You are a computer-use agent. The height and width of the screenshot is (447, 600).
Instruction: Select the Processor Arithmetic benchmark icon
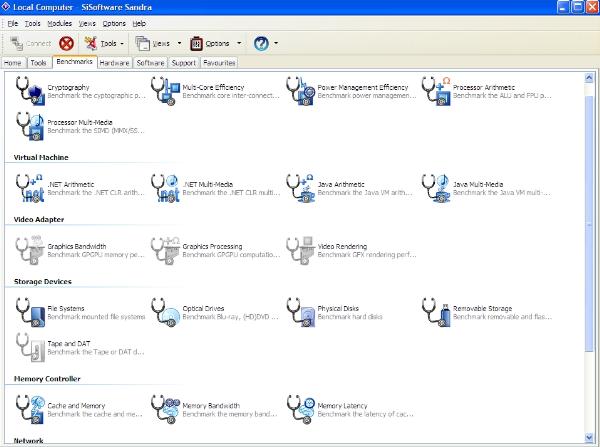pos(436,91)
